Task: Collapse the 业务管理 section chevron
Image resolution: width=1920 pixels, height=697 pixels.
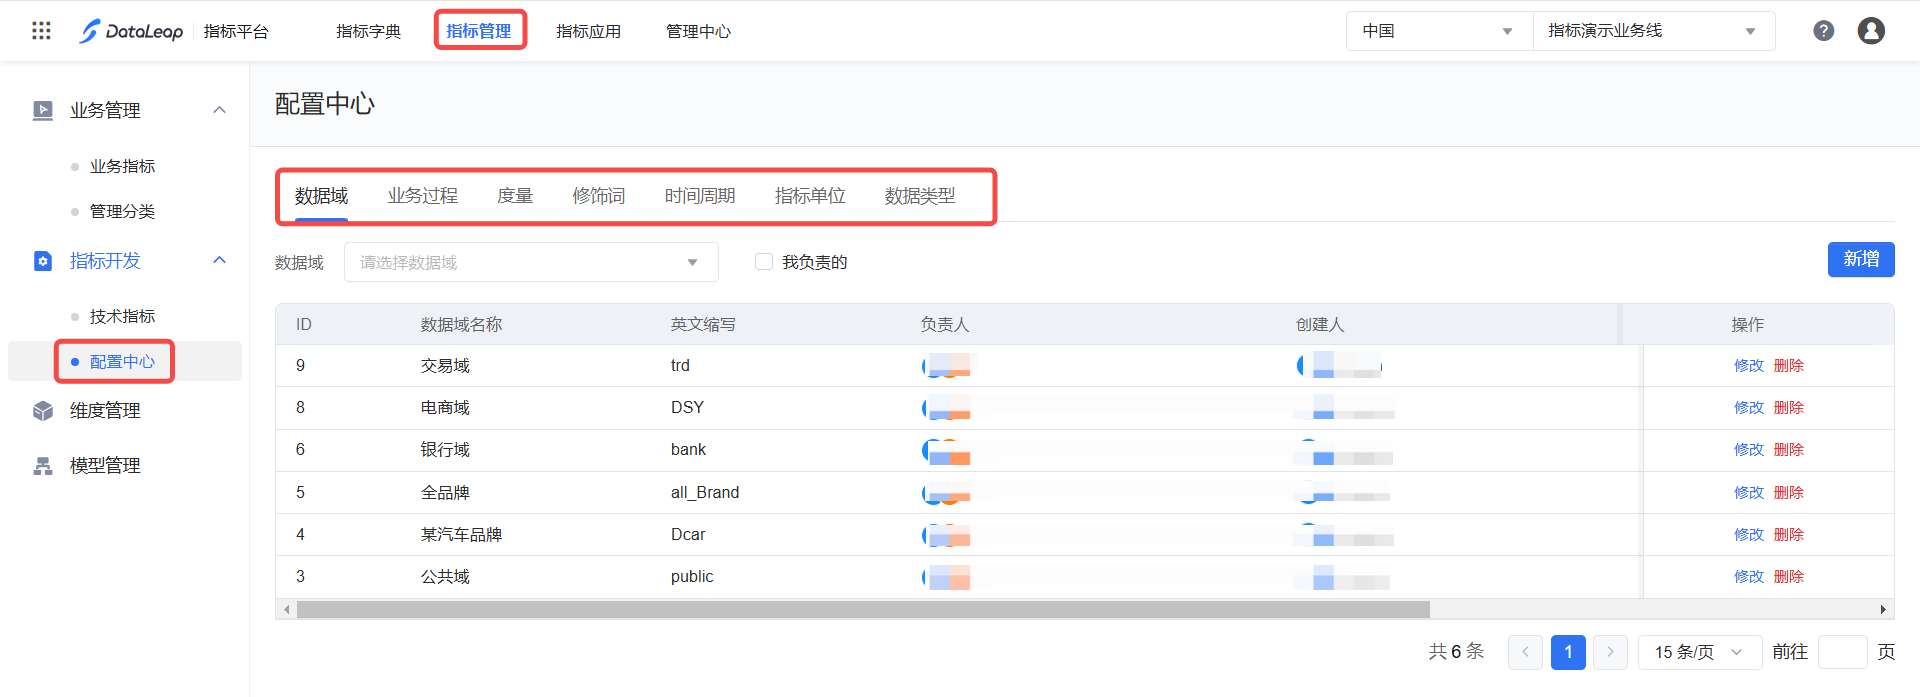Action: point(220,110)
